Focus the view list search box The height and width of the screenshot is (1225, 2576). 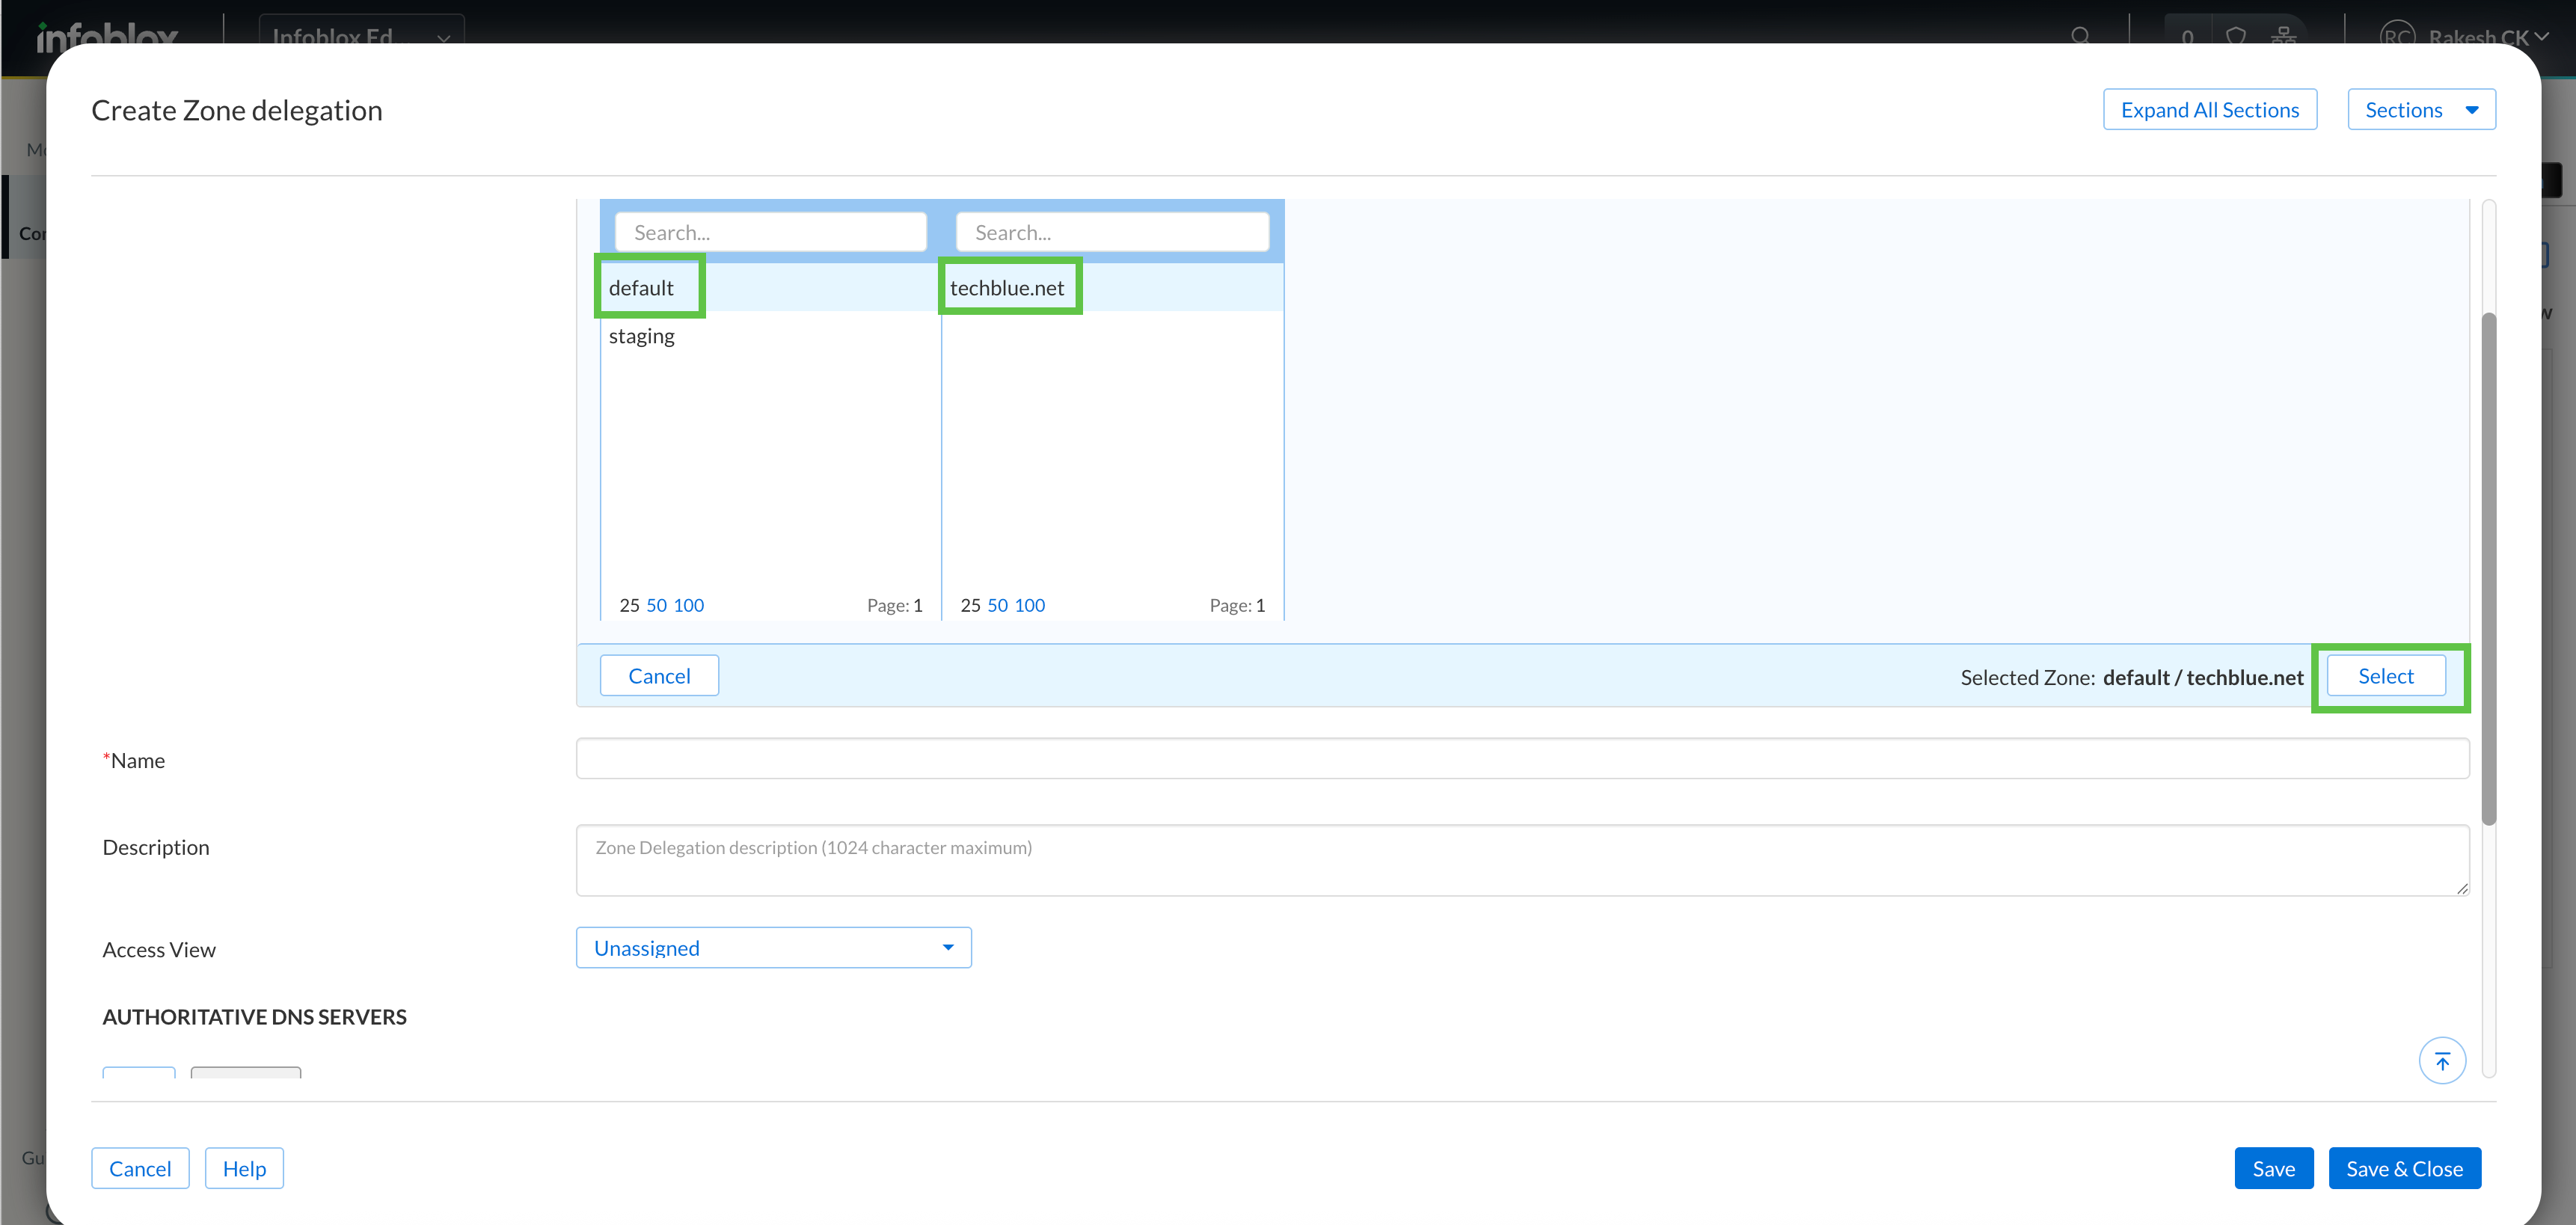(770, 233)
